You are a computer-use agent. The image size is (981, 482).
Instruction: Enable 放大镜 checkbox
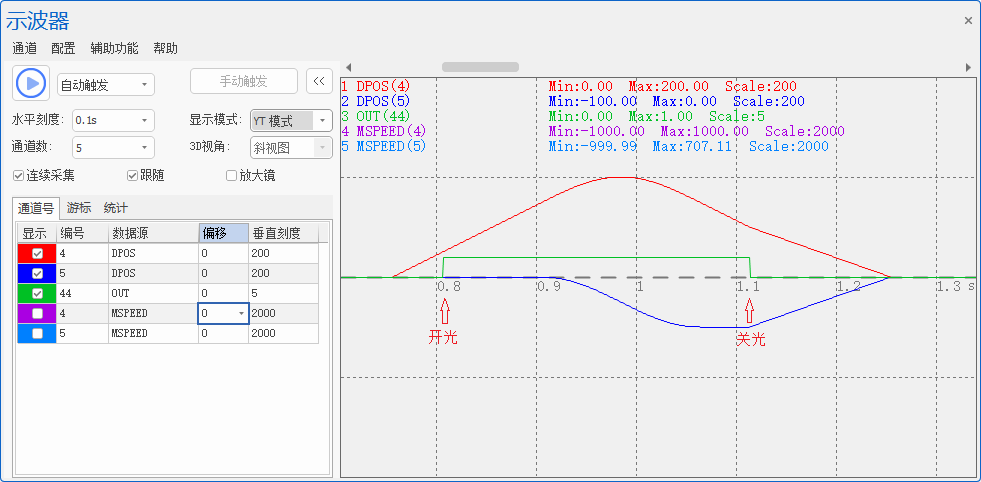(x=231, y=176)
